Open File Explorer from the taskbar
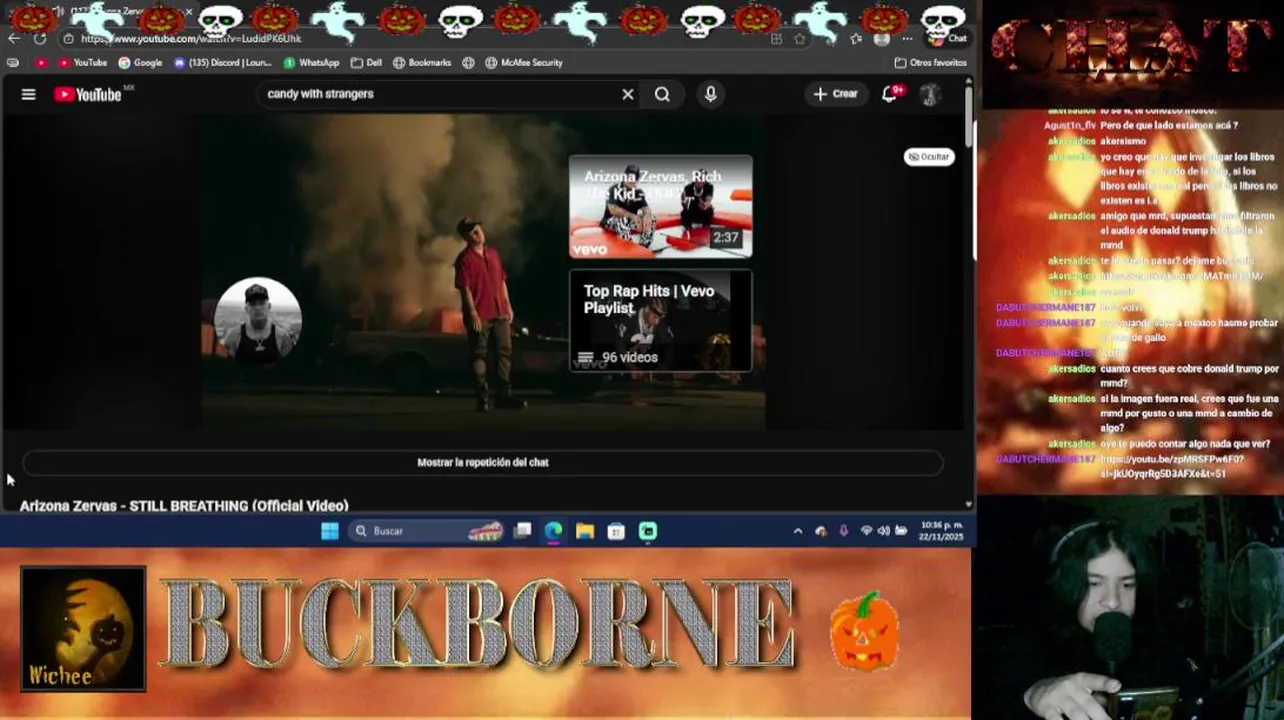The height and width of the screenshot is (720, 1284). coord(585,531)
